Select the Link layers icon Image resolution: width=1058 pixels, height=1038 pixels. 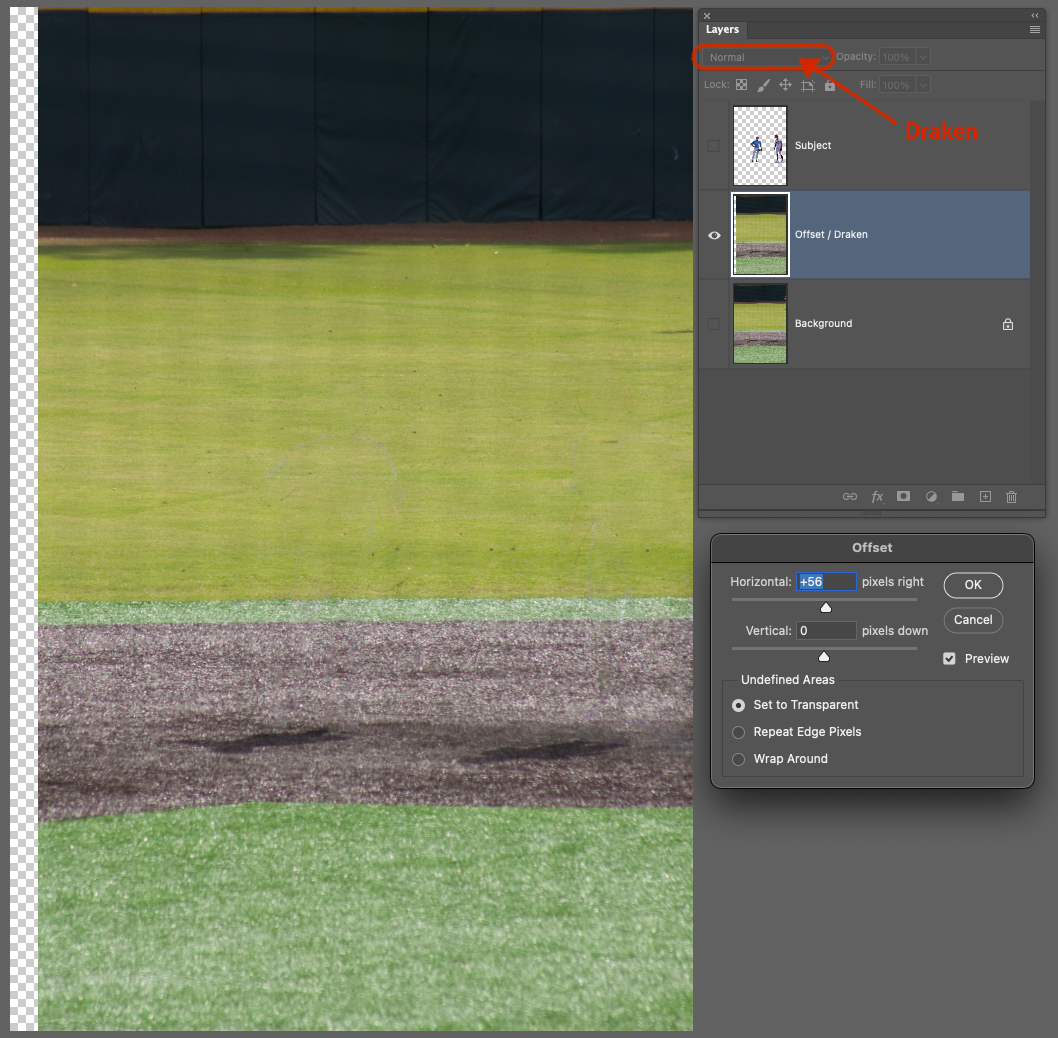849,496
